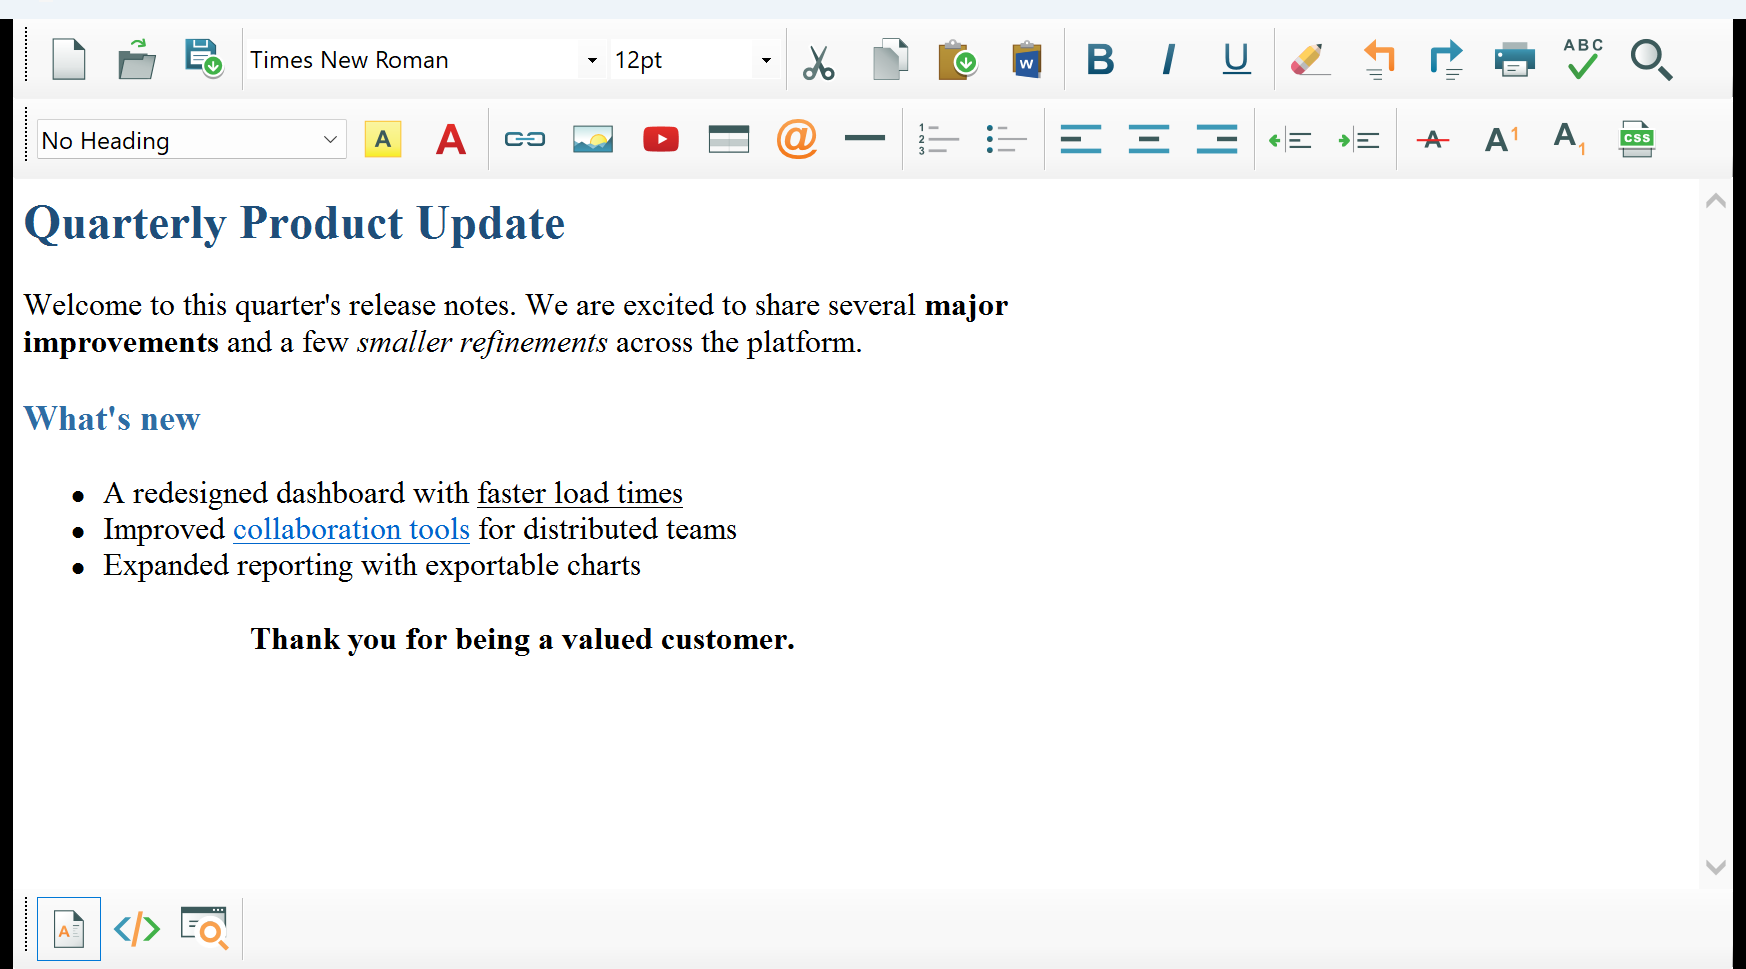This screenshot has width=1746, height=969.
Task: Click the scrollbar down arrow
Action: (1716, 868)
